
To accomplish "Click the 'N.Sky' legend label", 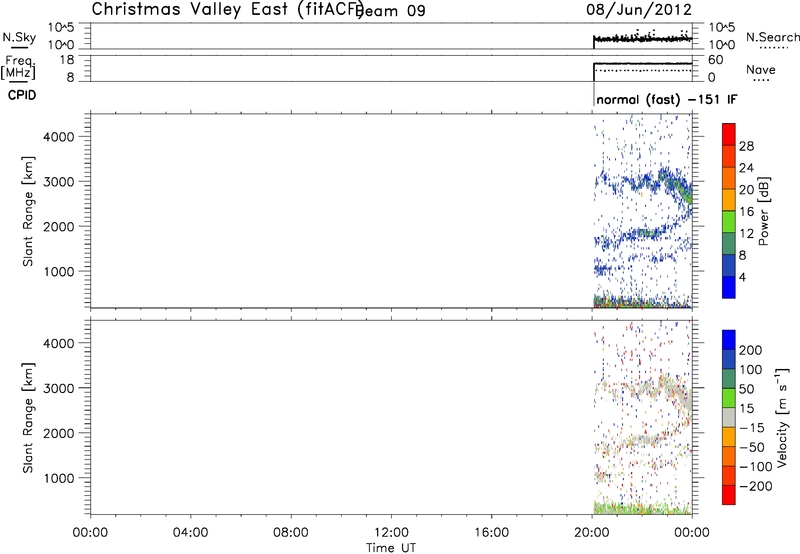I will (19, 37).
